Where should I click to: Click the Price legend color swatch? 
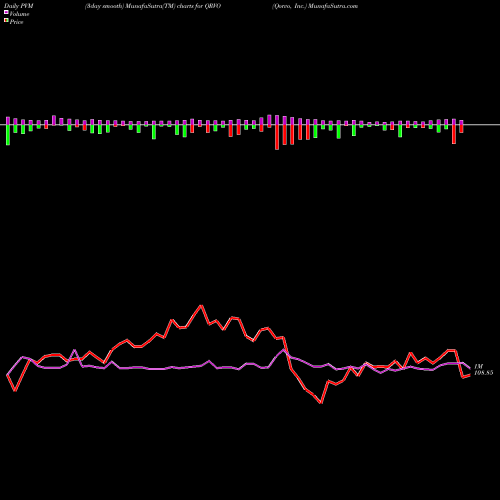click(6, 21)
